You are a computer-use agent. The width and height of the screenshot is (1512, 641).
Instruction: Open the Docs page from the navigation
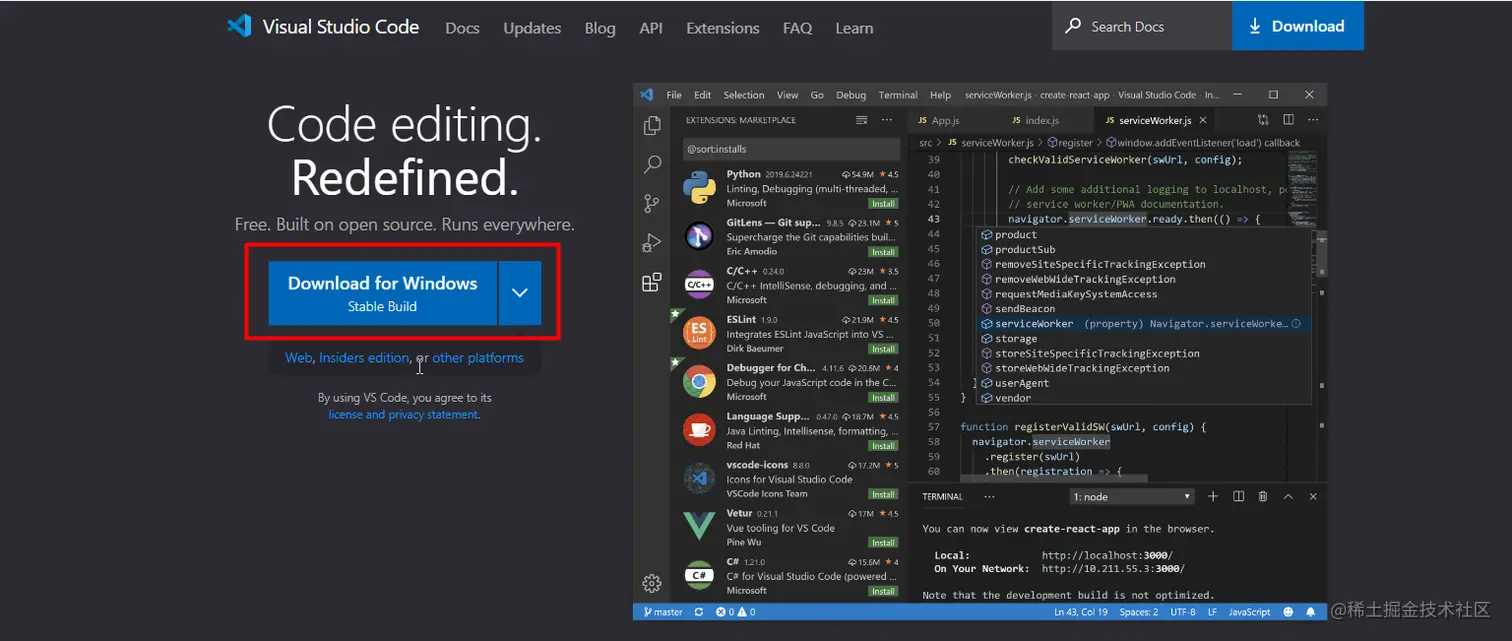[462, 28]
